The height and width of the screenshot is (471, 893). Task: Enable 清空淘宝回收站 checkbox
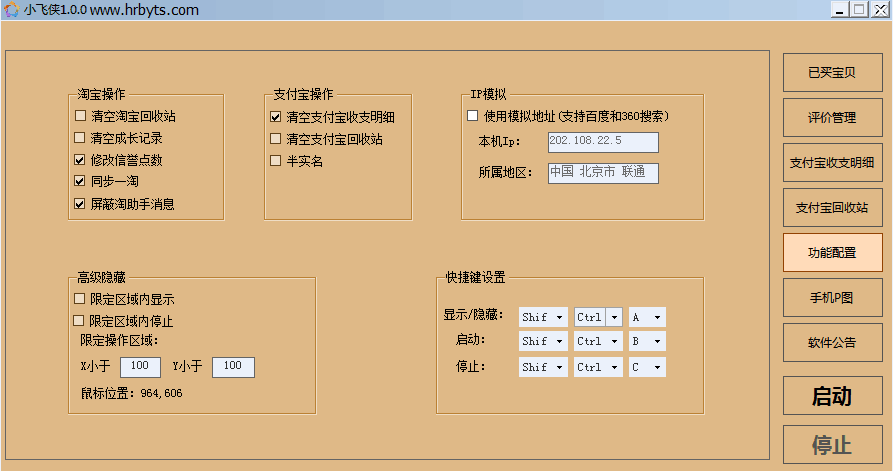[x=80, y=116]
